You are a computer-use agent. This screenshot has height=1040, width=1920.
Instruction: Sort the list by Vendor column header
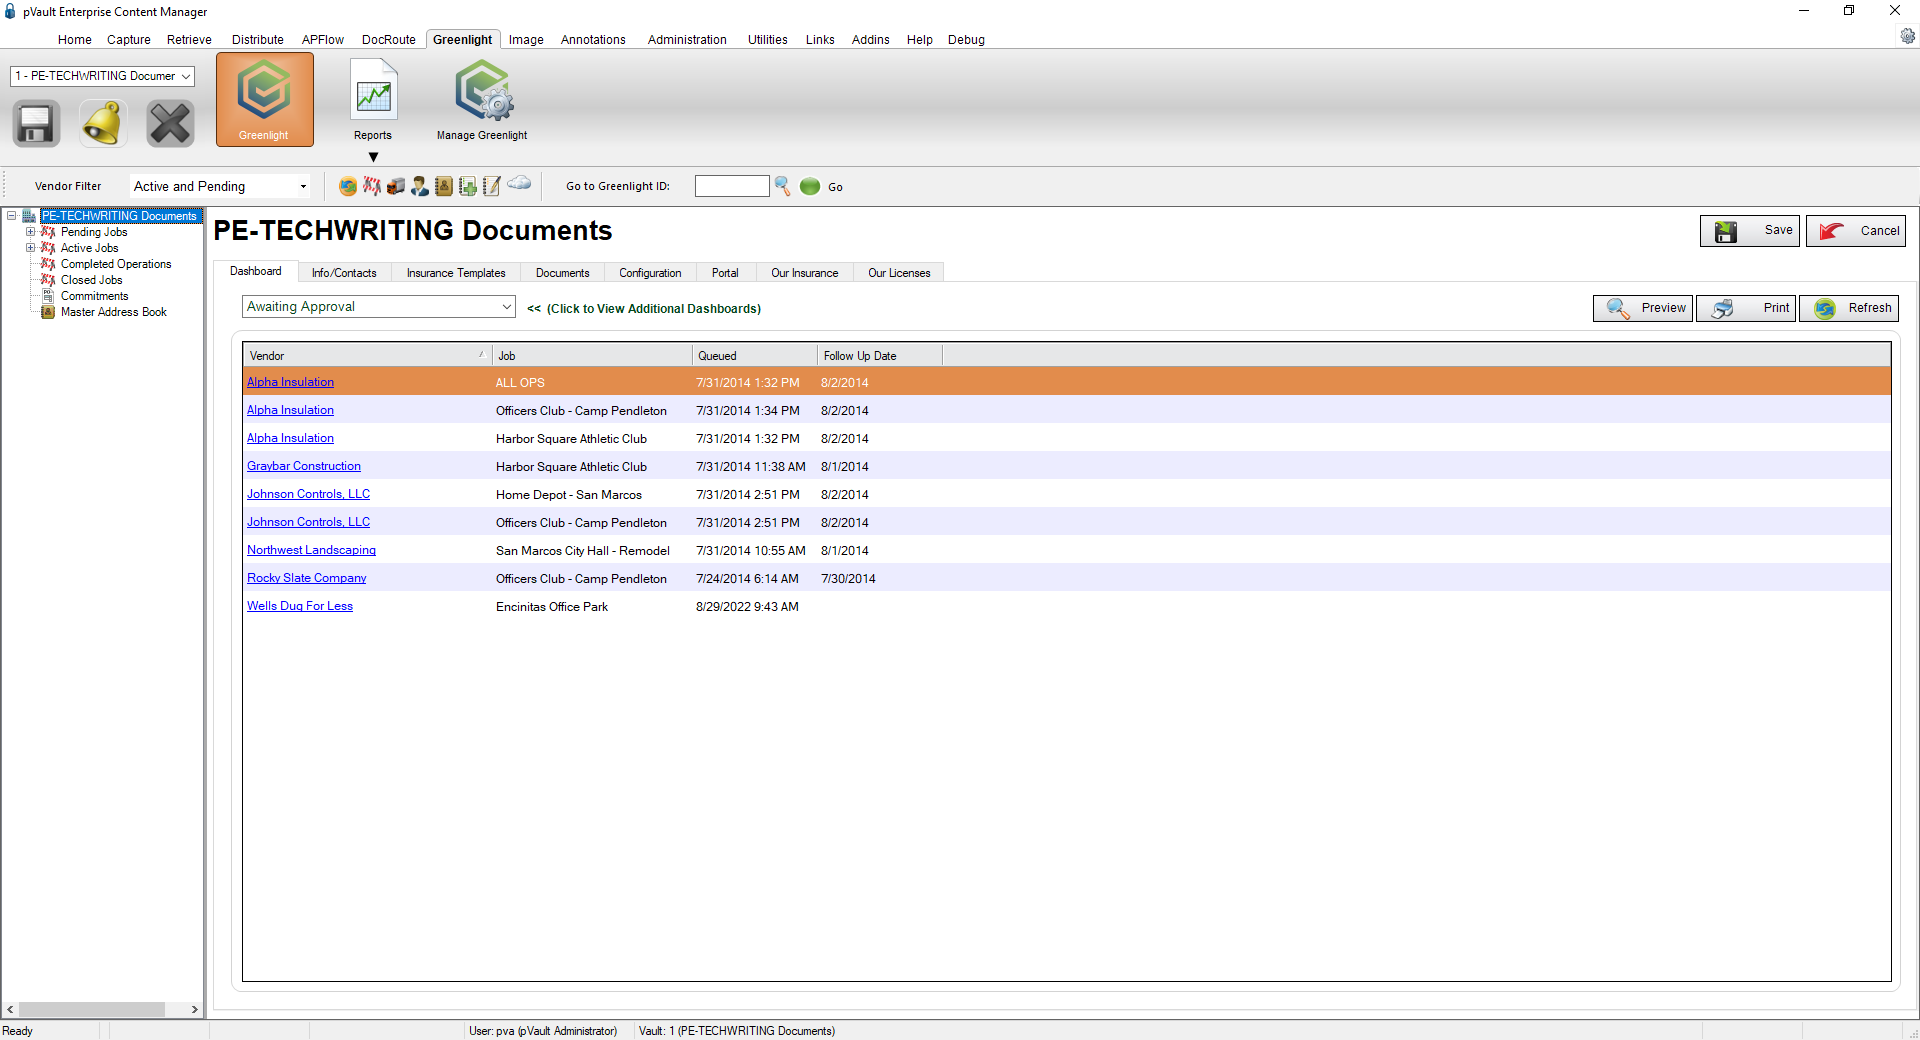pos(367,356)
